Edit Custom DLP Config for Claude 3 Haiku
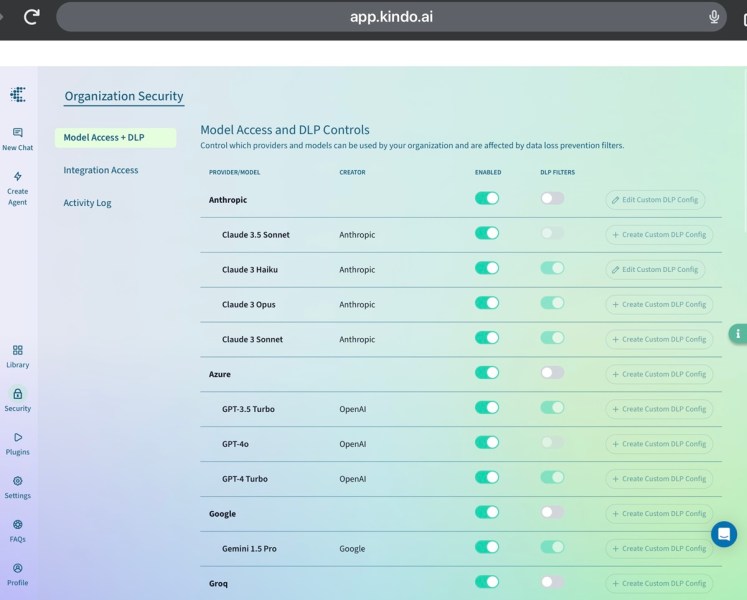 (x=655, y=269)
